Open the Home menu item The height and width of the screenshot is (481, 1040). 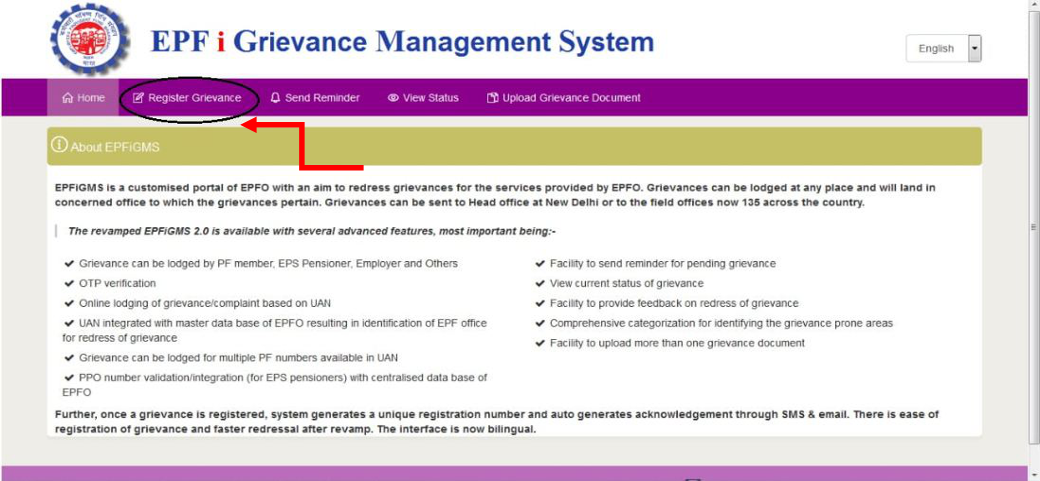click(x=83, y=98)
